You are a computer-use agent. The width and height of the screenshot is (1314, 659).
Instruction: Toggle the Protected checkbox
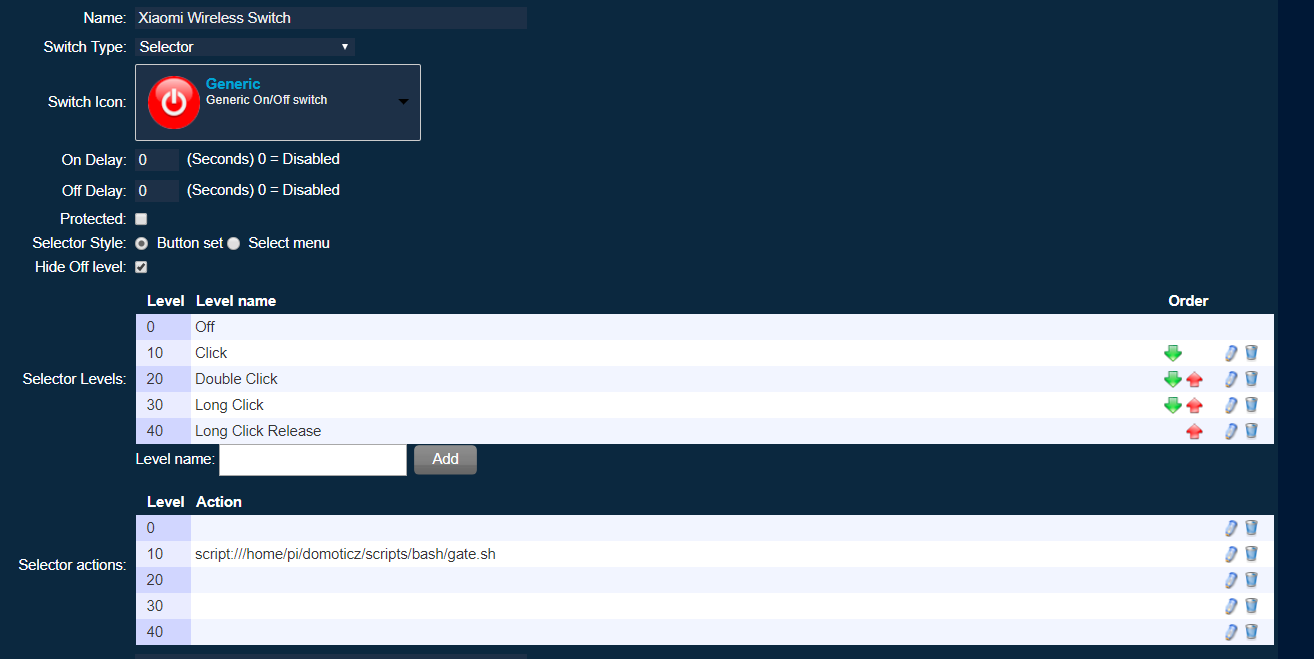141,219
